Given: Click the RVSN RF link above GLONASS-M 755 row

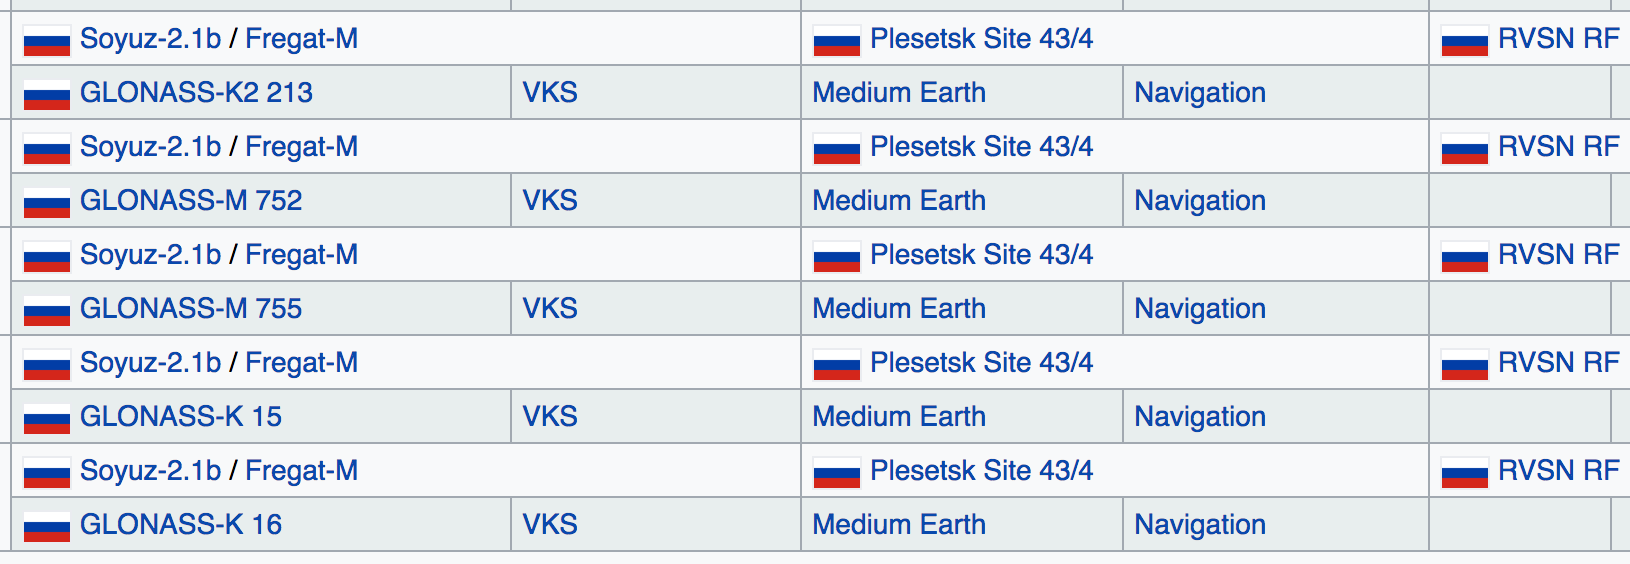Looking at the screenshot, I should click(x=1558, y=254).
